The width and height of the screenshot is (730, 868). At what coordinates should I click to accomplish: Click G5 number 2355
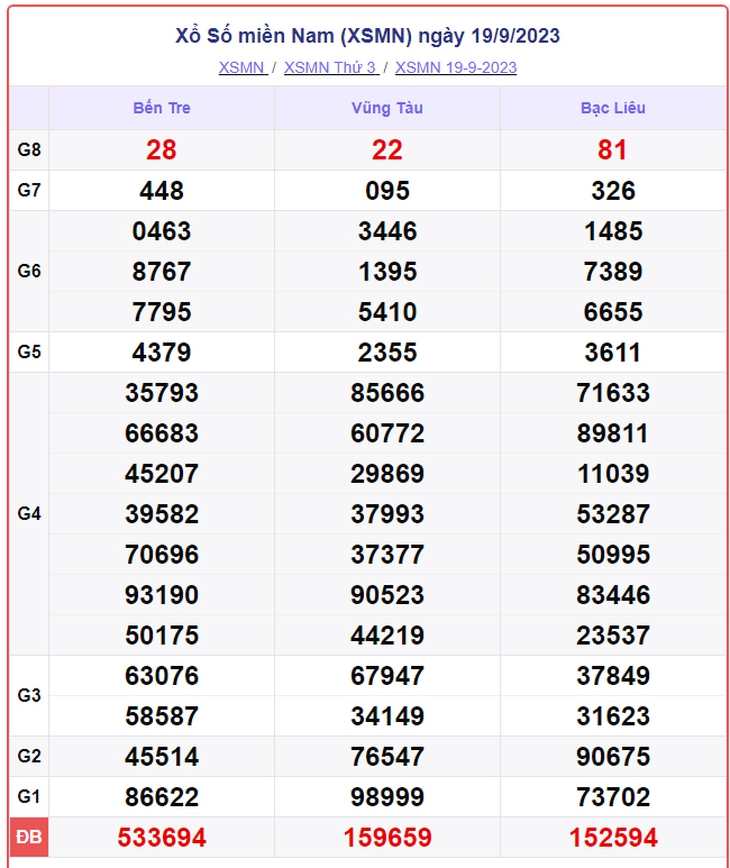387,353
